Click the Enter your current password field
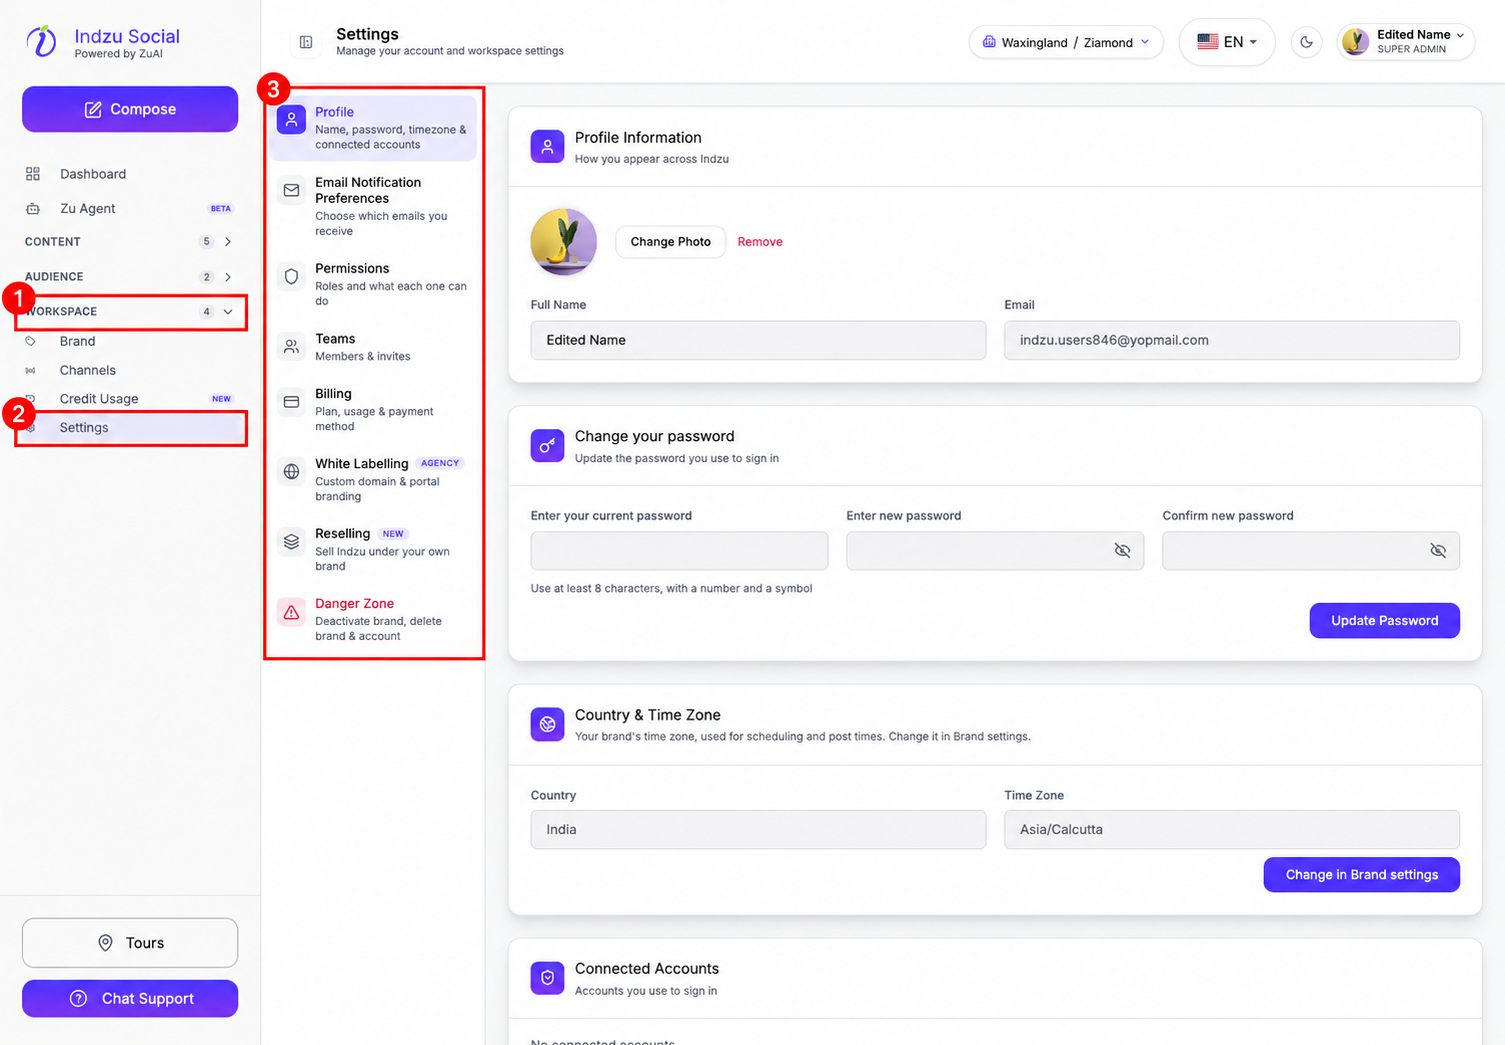Viewport: 1505px width, 1045px height. pyautogui.click(x=679, y=551)
